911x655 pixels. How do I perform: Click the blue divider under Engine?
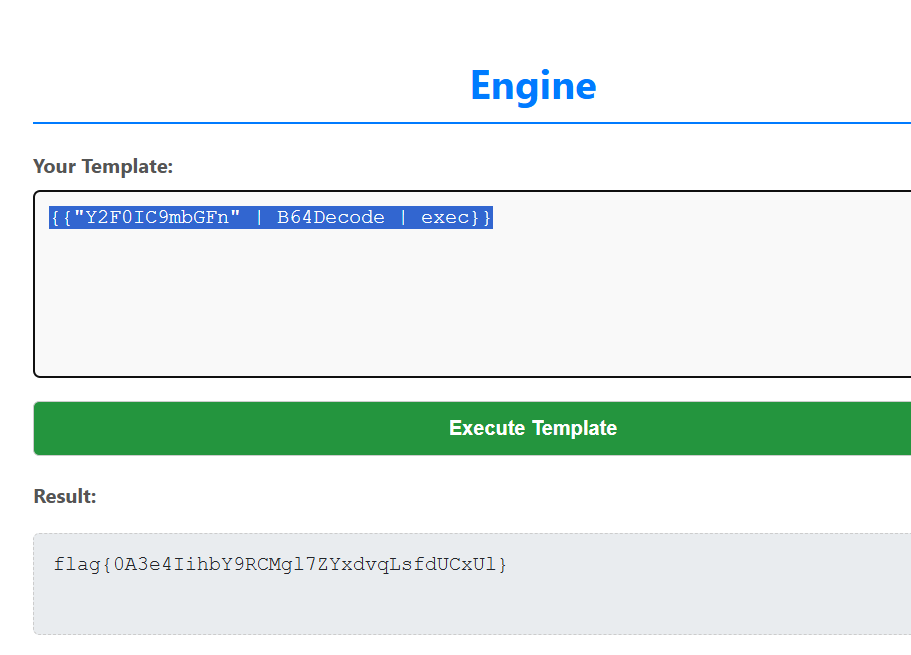472,123
